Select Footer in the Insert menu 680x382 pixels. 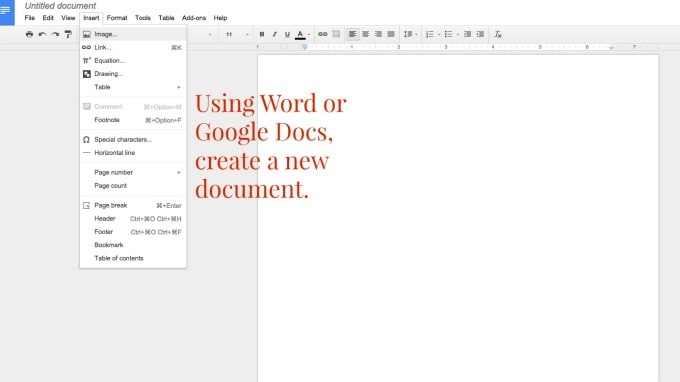[133, 232]
